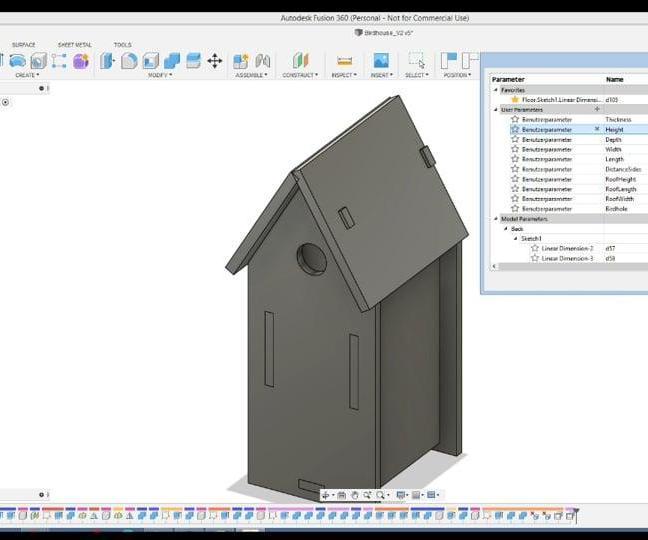Select the RoofLength parameter name

[621, 189]
